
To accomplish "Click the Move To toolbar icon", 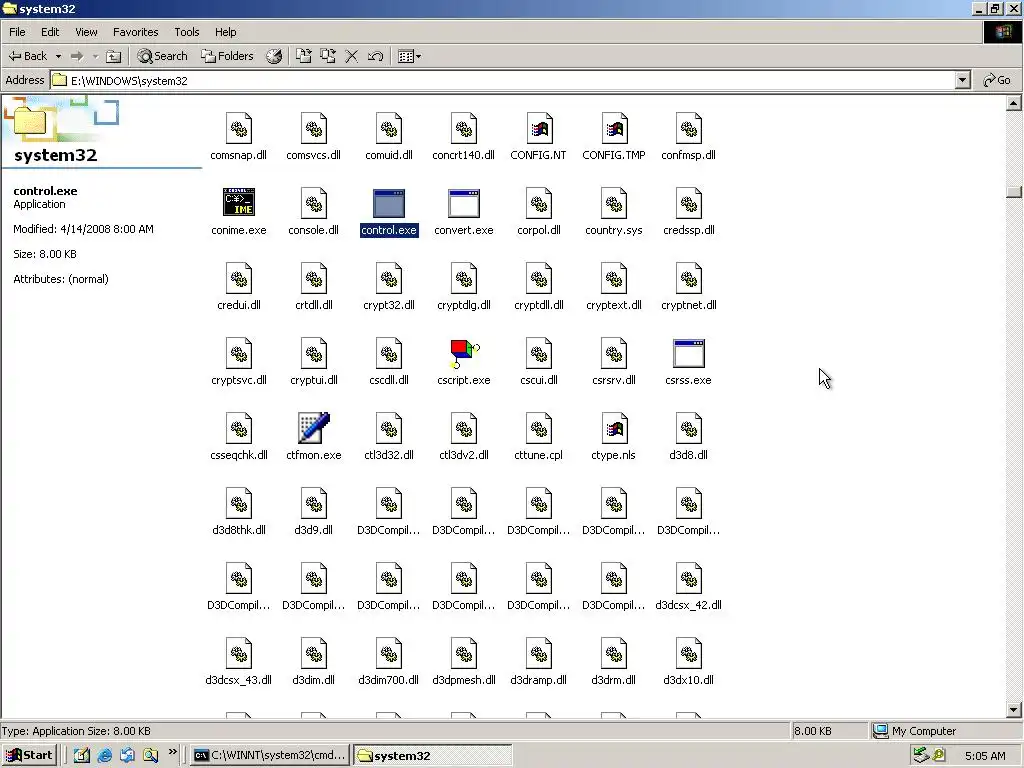I will click(x=304, y=56).
